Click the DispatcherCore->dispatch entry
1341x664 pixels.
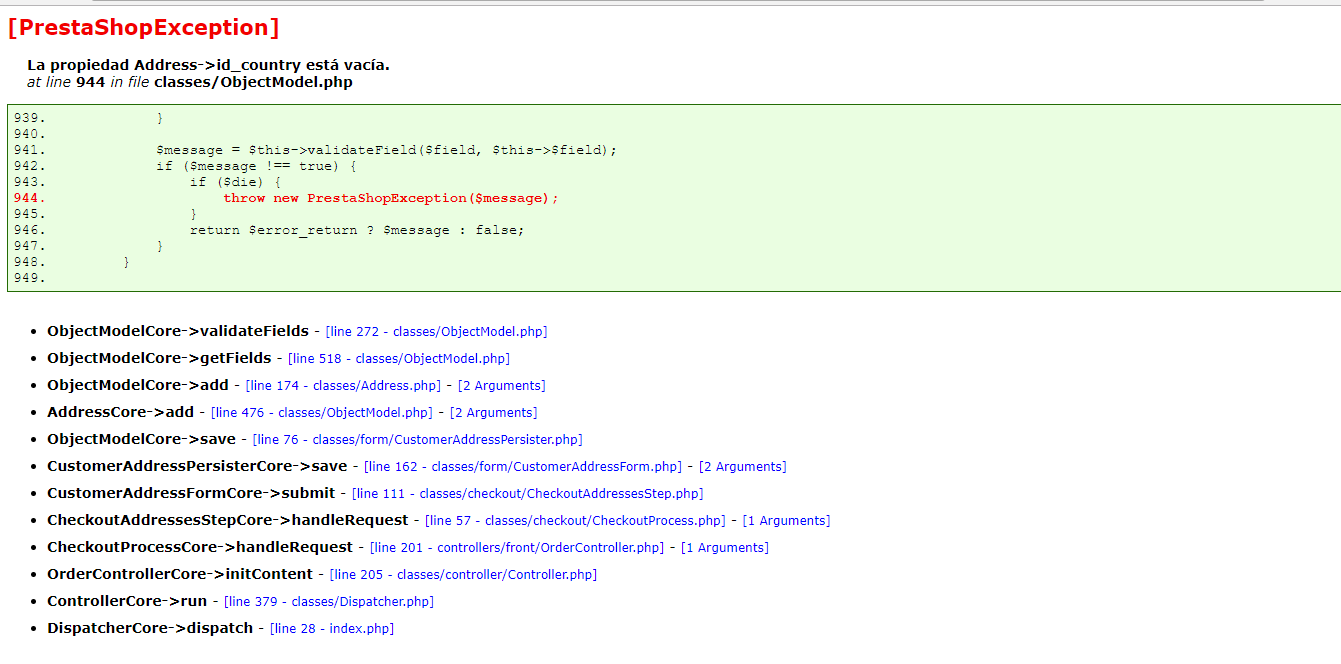[150, 628]
